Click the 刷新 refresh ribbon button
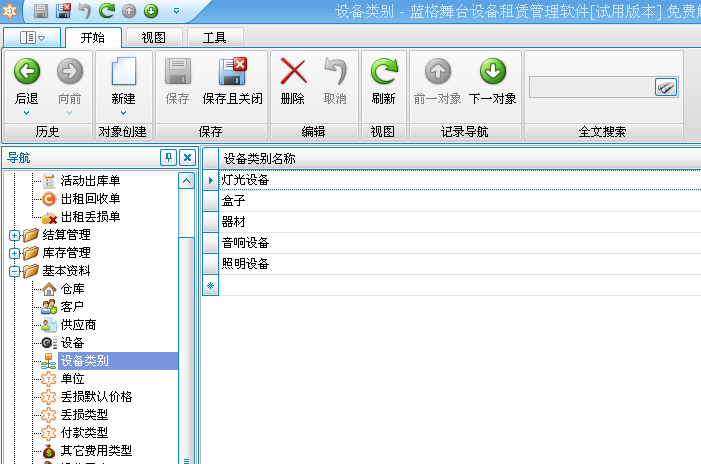Screen dimensions: 701x464 click(x=384, y=81)
